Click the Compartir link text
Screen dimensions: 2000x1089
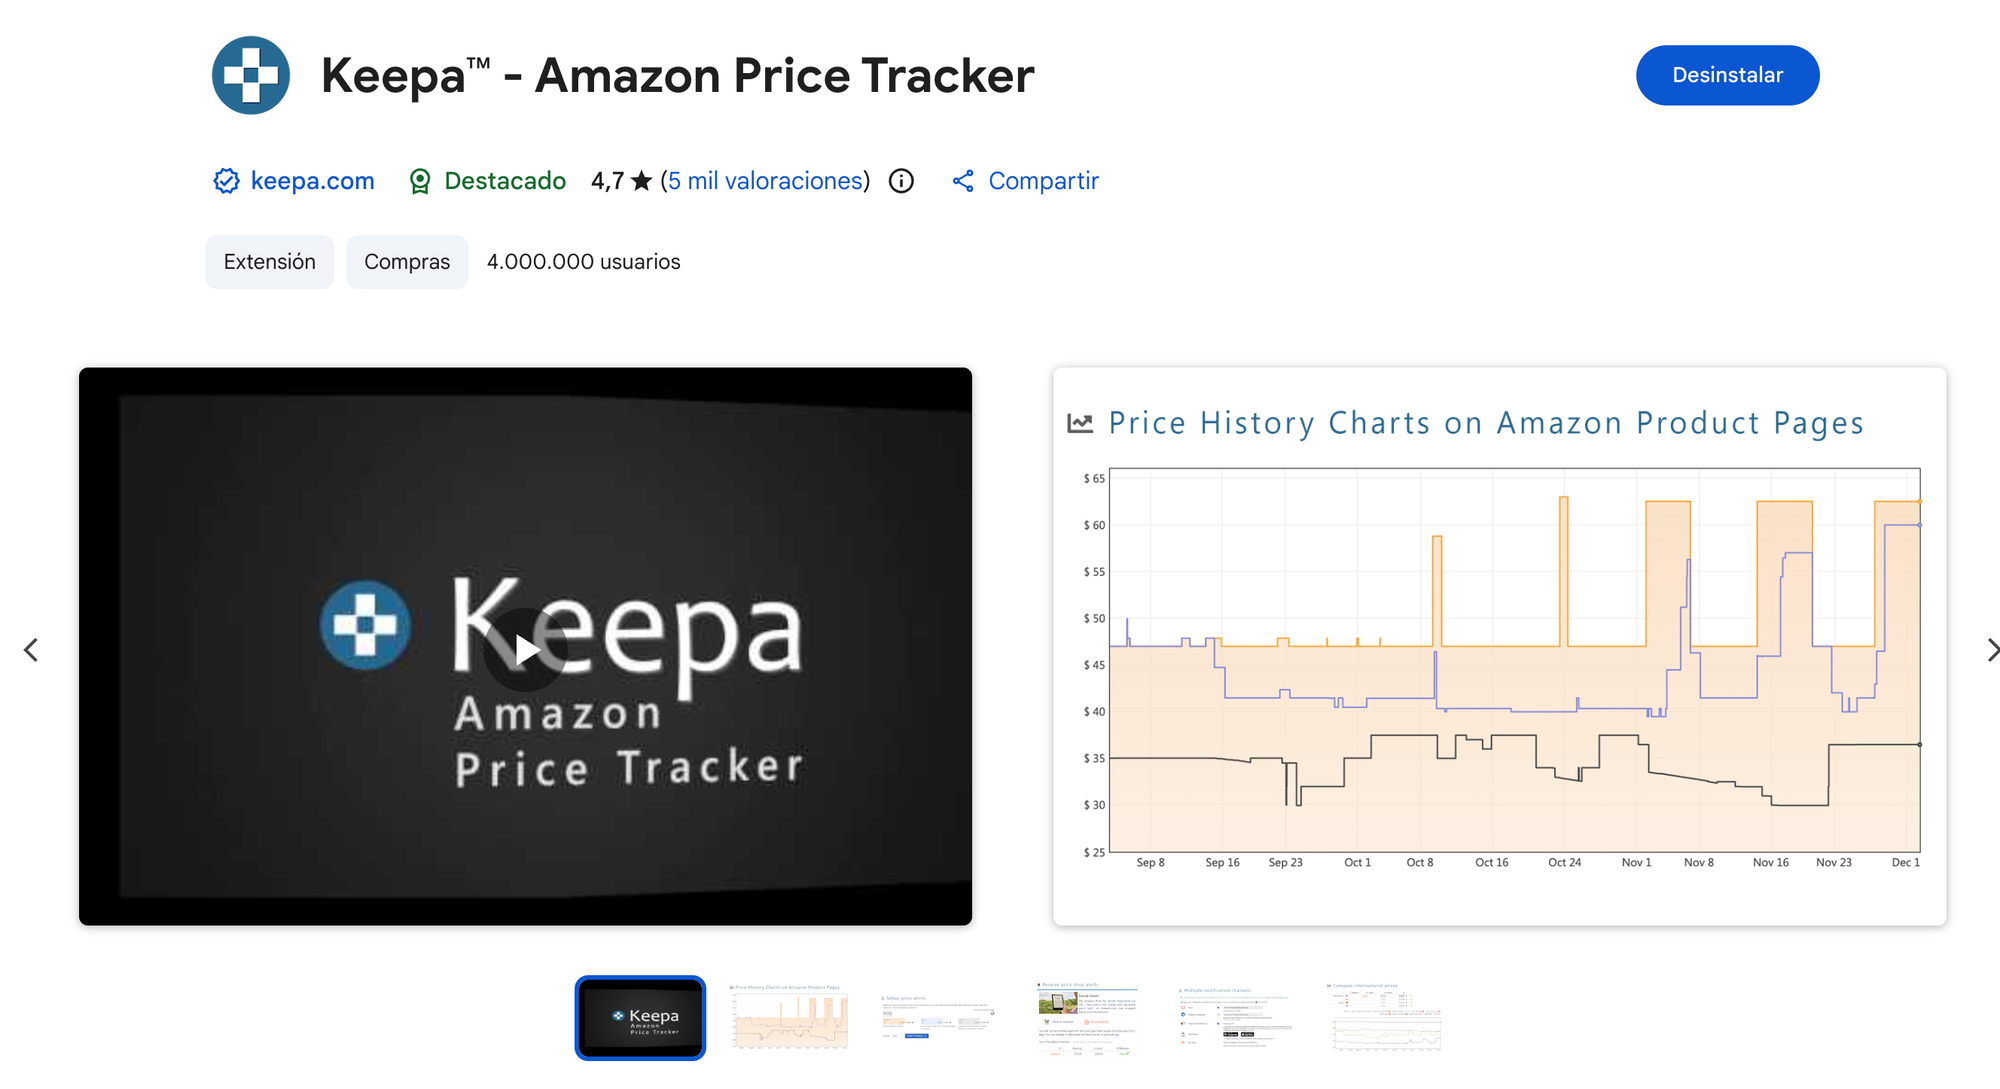[x=1043, y=181]
